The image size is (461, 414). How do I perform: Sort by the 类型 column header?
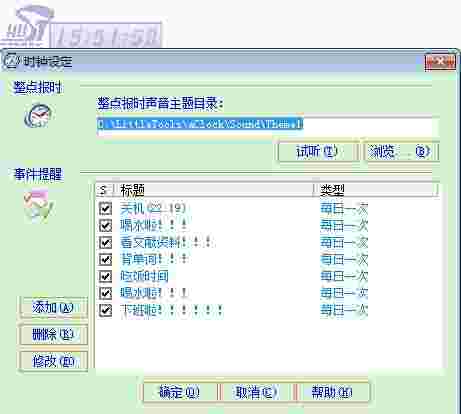(377, 190)
